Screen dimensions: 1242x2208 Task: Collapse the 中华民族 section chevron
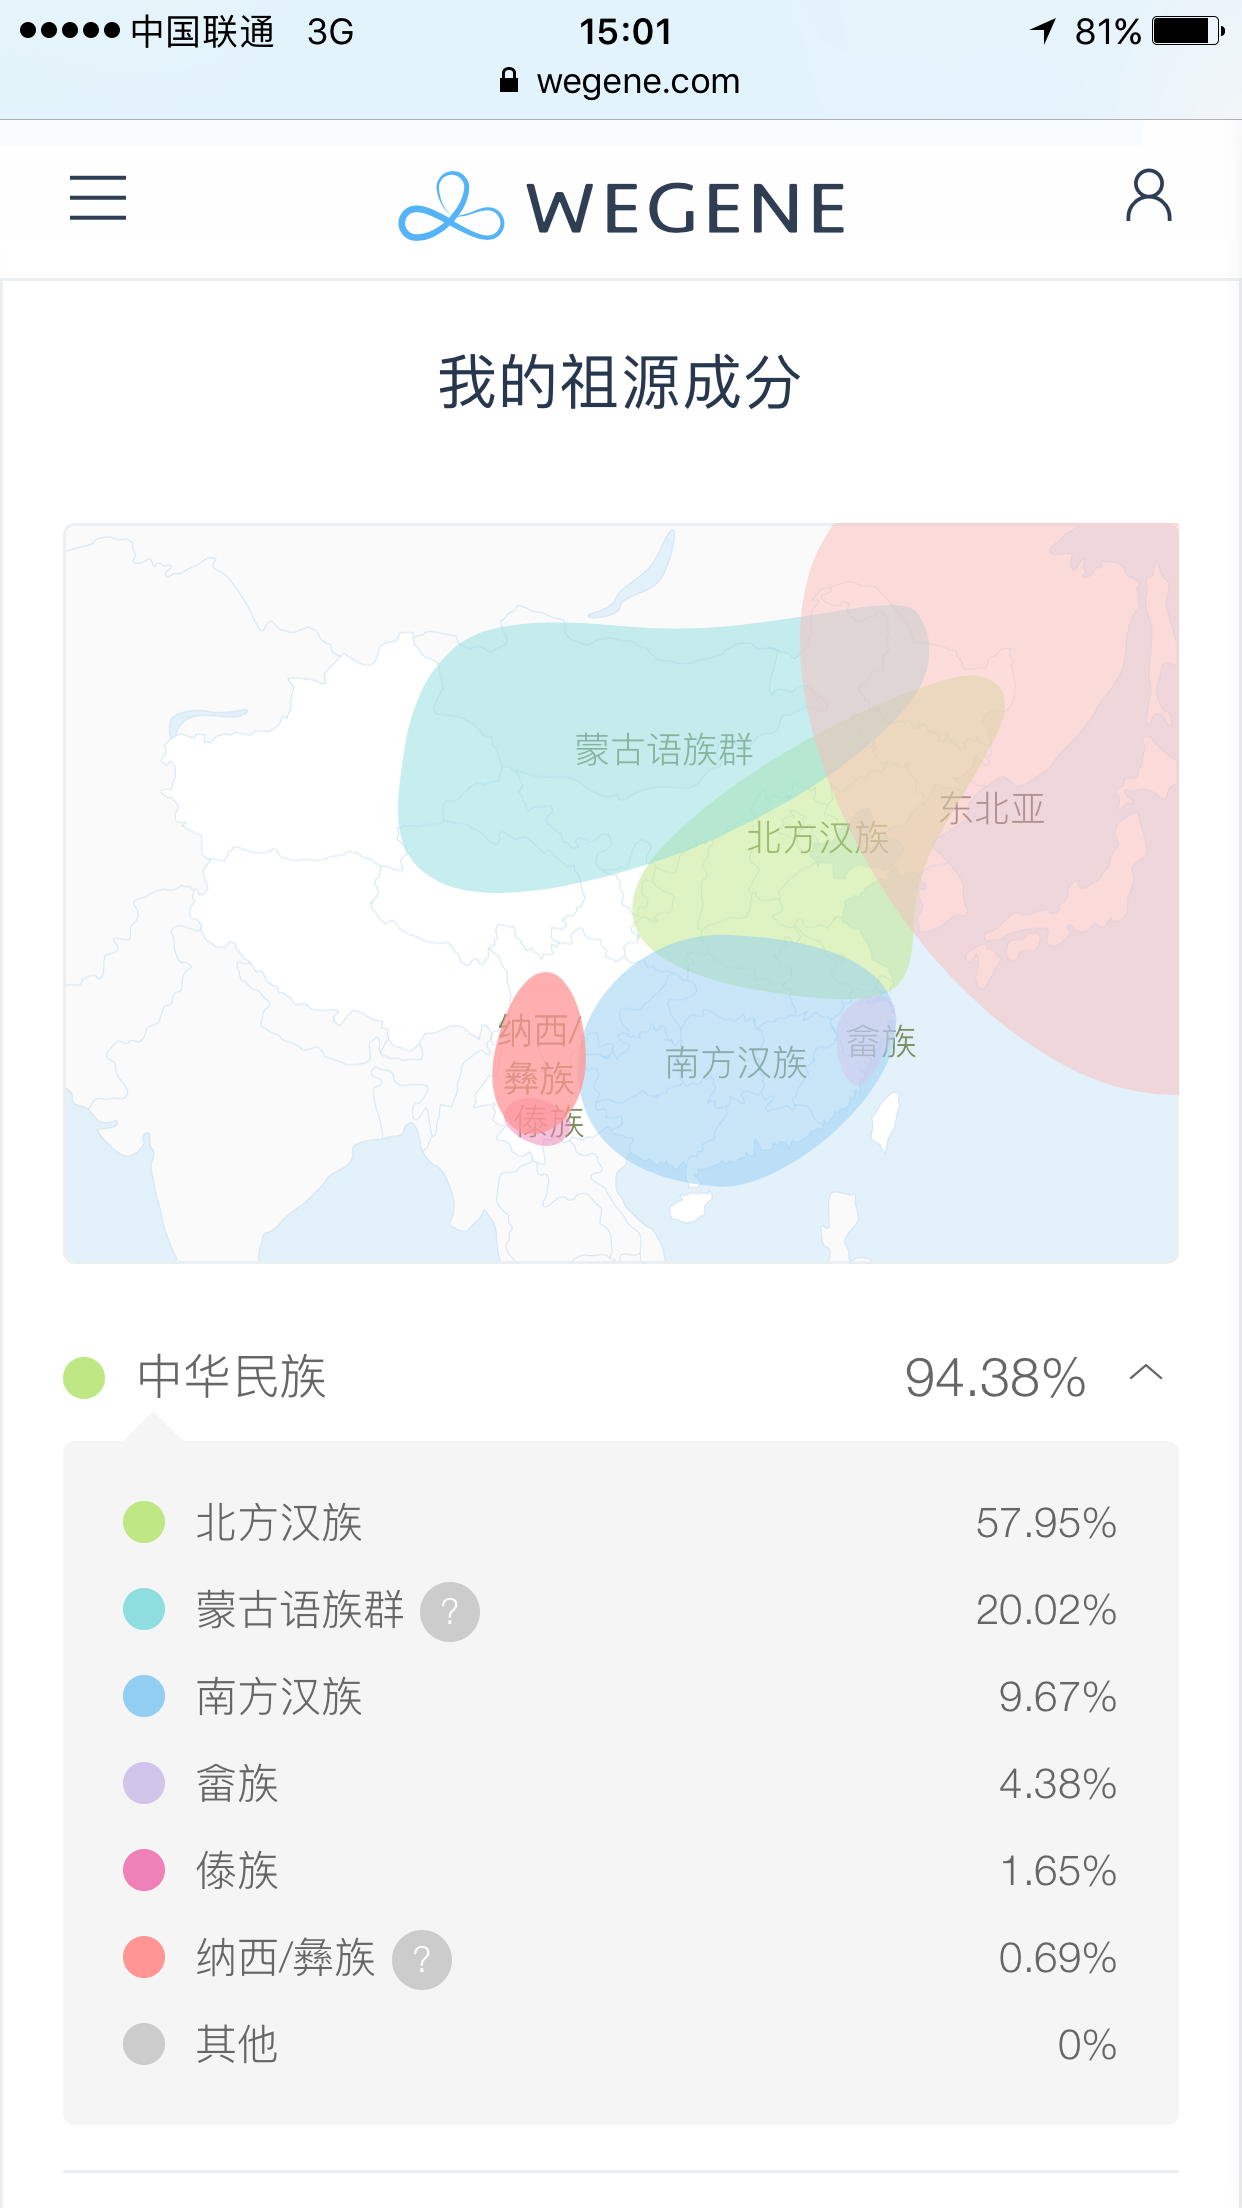1146,1372
